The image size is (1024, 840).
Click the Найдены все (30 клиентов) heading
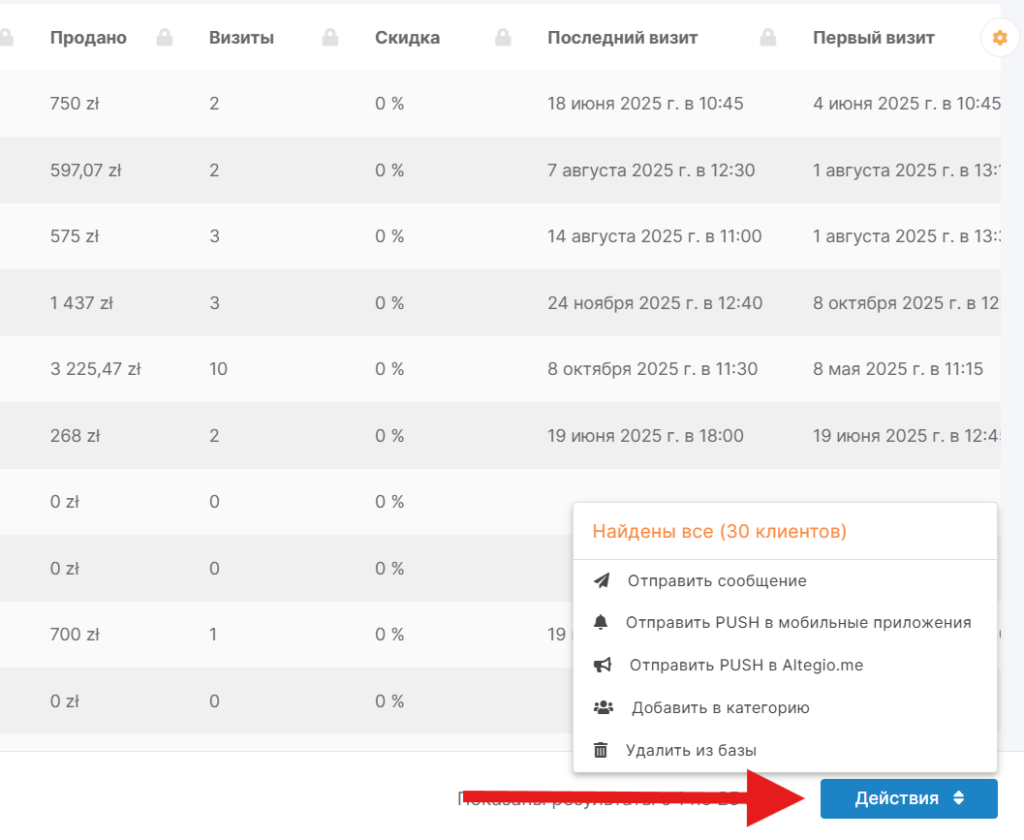[719, 531]
